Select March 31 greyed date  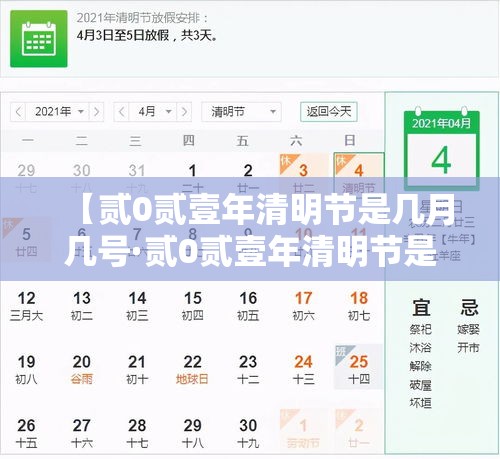[x=137, y=178]
